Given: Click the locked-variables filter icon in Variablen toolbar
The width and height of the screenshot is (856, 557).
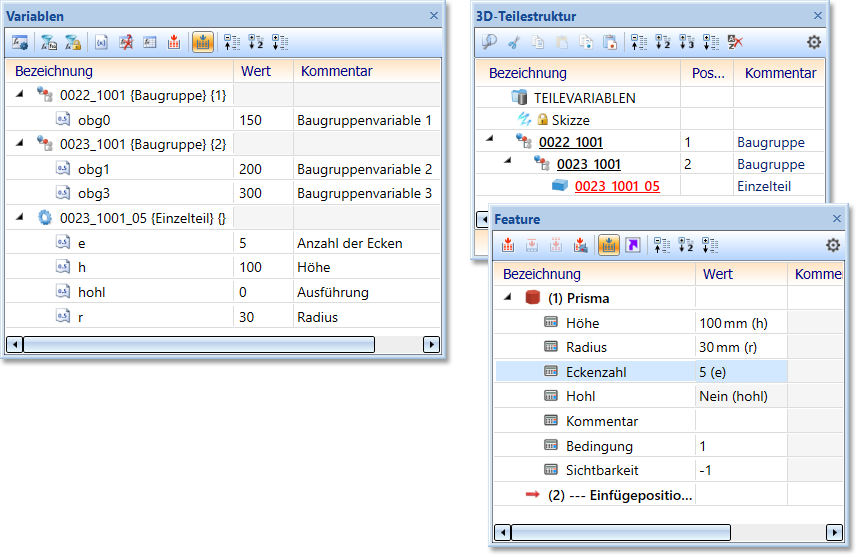Looking at the screenshot, I should click(x=73, y=42).
